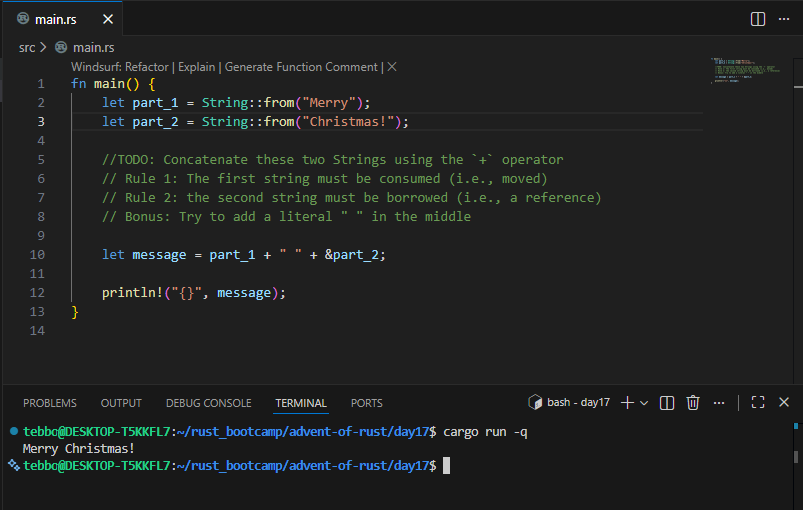Select the TERMINAL panel tab
This screenshot has width=803, height=510.
coord(301,403)
